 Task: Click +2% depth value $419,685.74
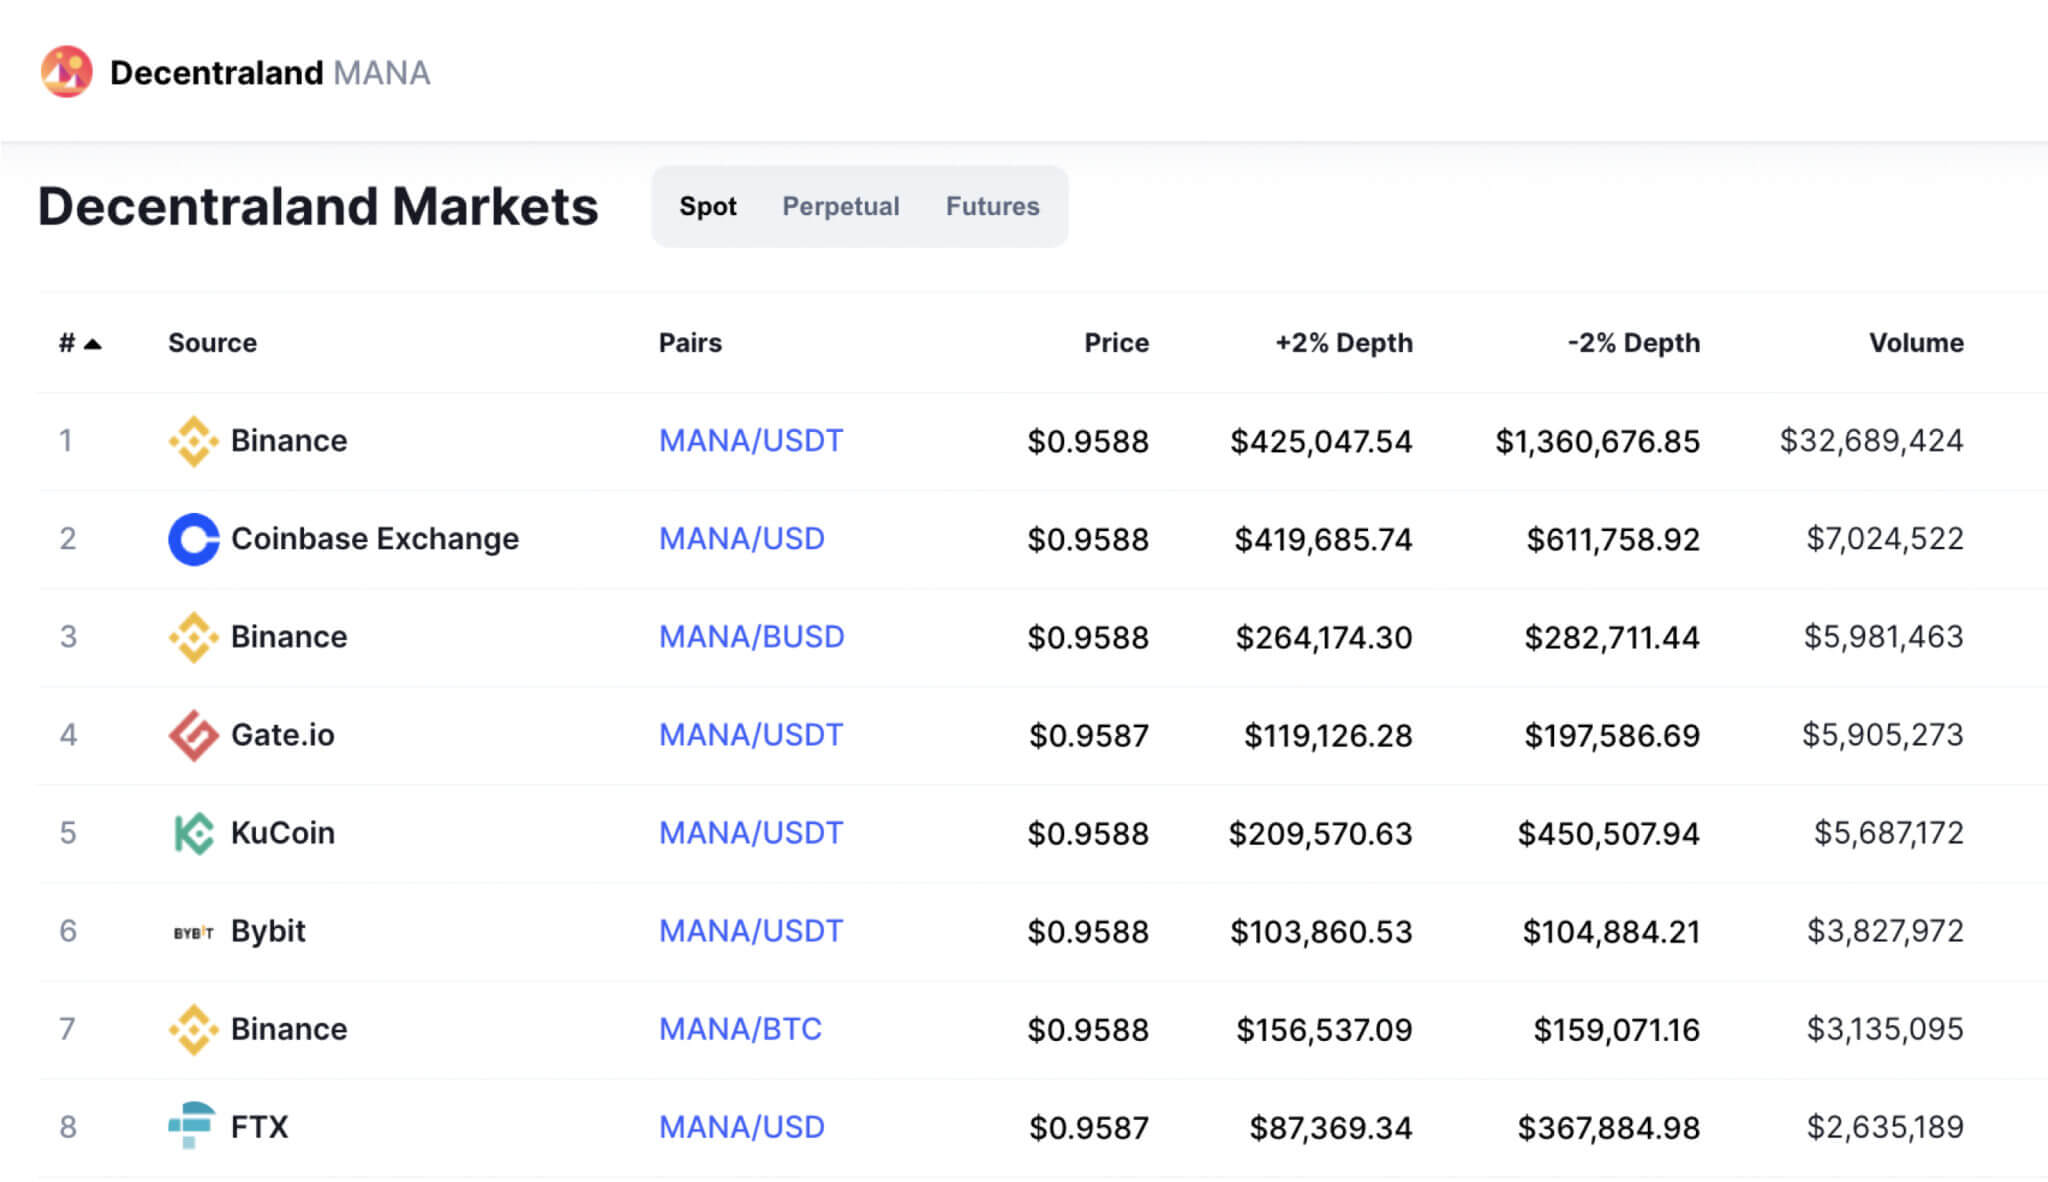coord(1323,539)
